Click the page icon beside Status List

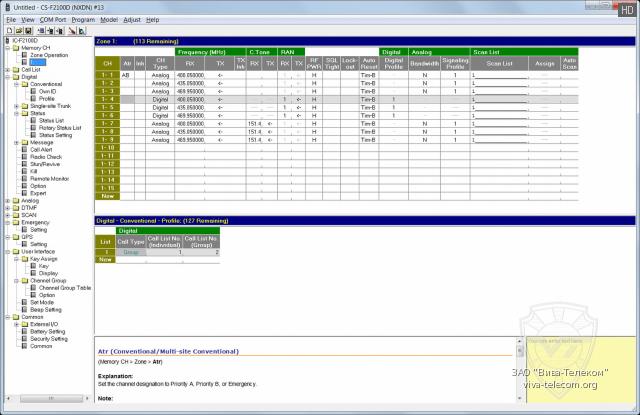(x=33, y=120)
